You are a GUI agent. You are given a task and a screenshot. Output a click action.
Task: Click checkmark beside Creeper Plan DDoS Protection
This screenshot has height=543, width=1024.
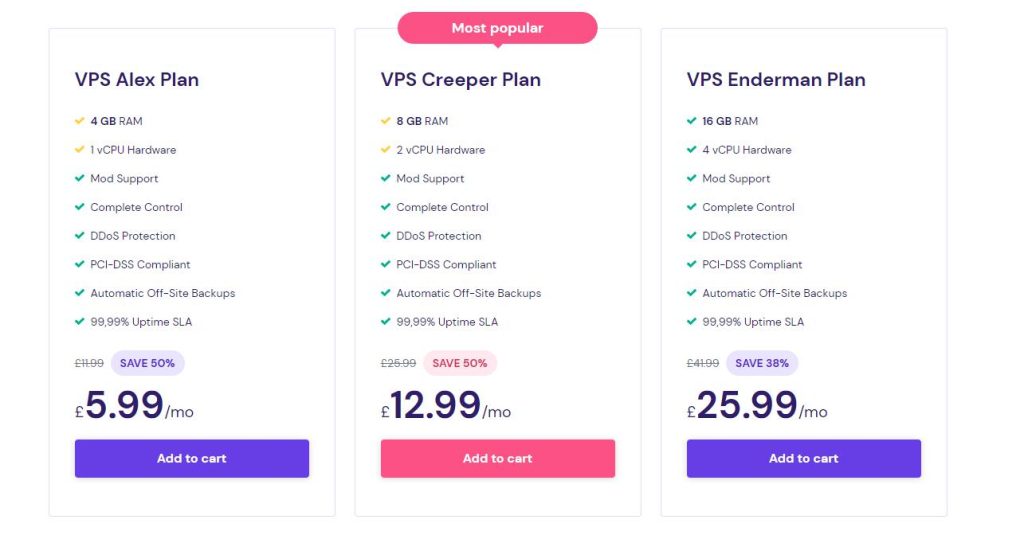point(385,236)
